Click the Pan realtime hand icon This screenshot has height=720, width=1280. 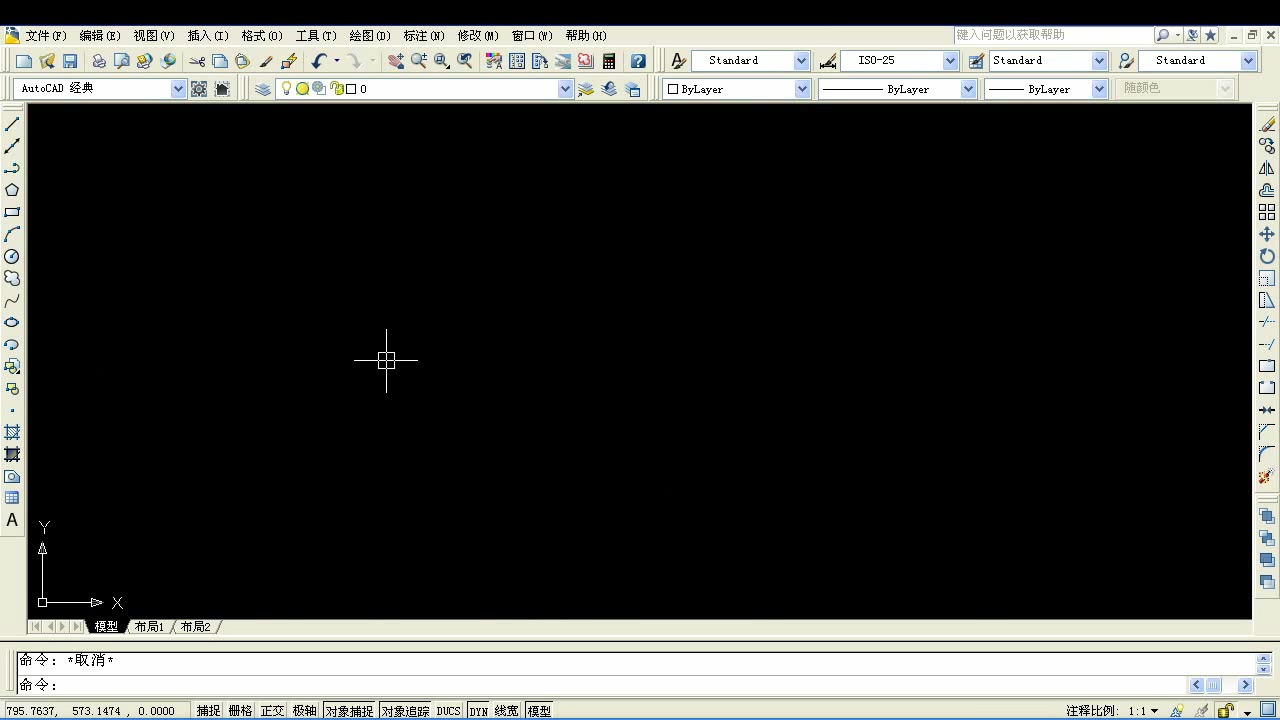coord(396,61)
